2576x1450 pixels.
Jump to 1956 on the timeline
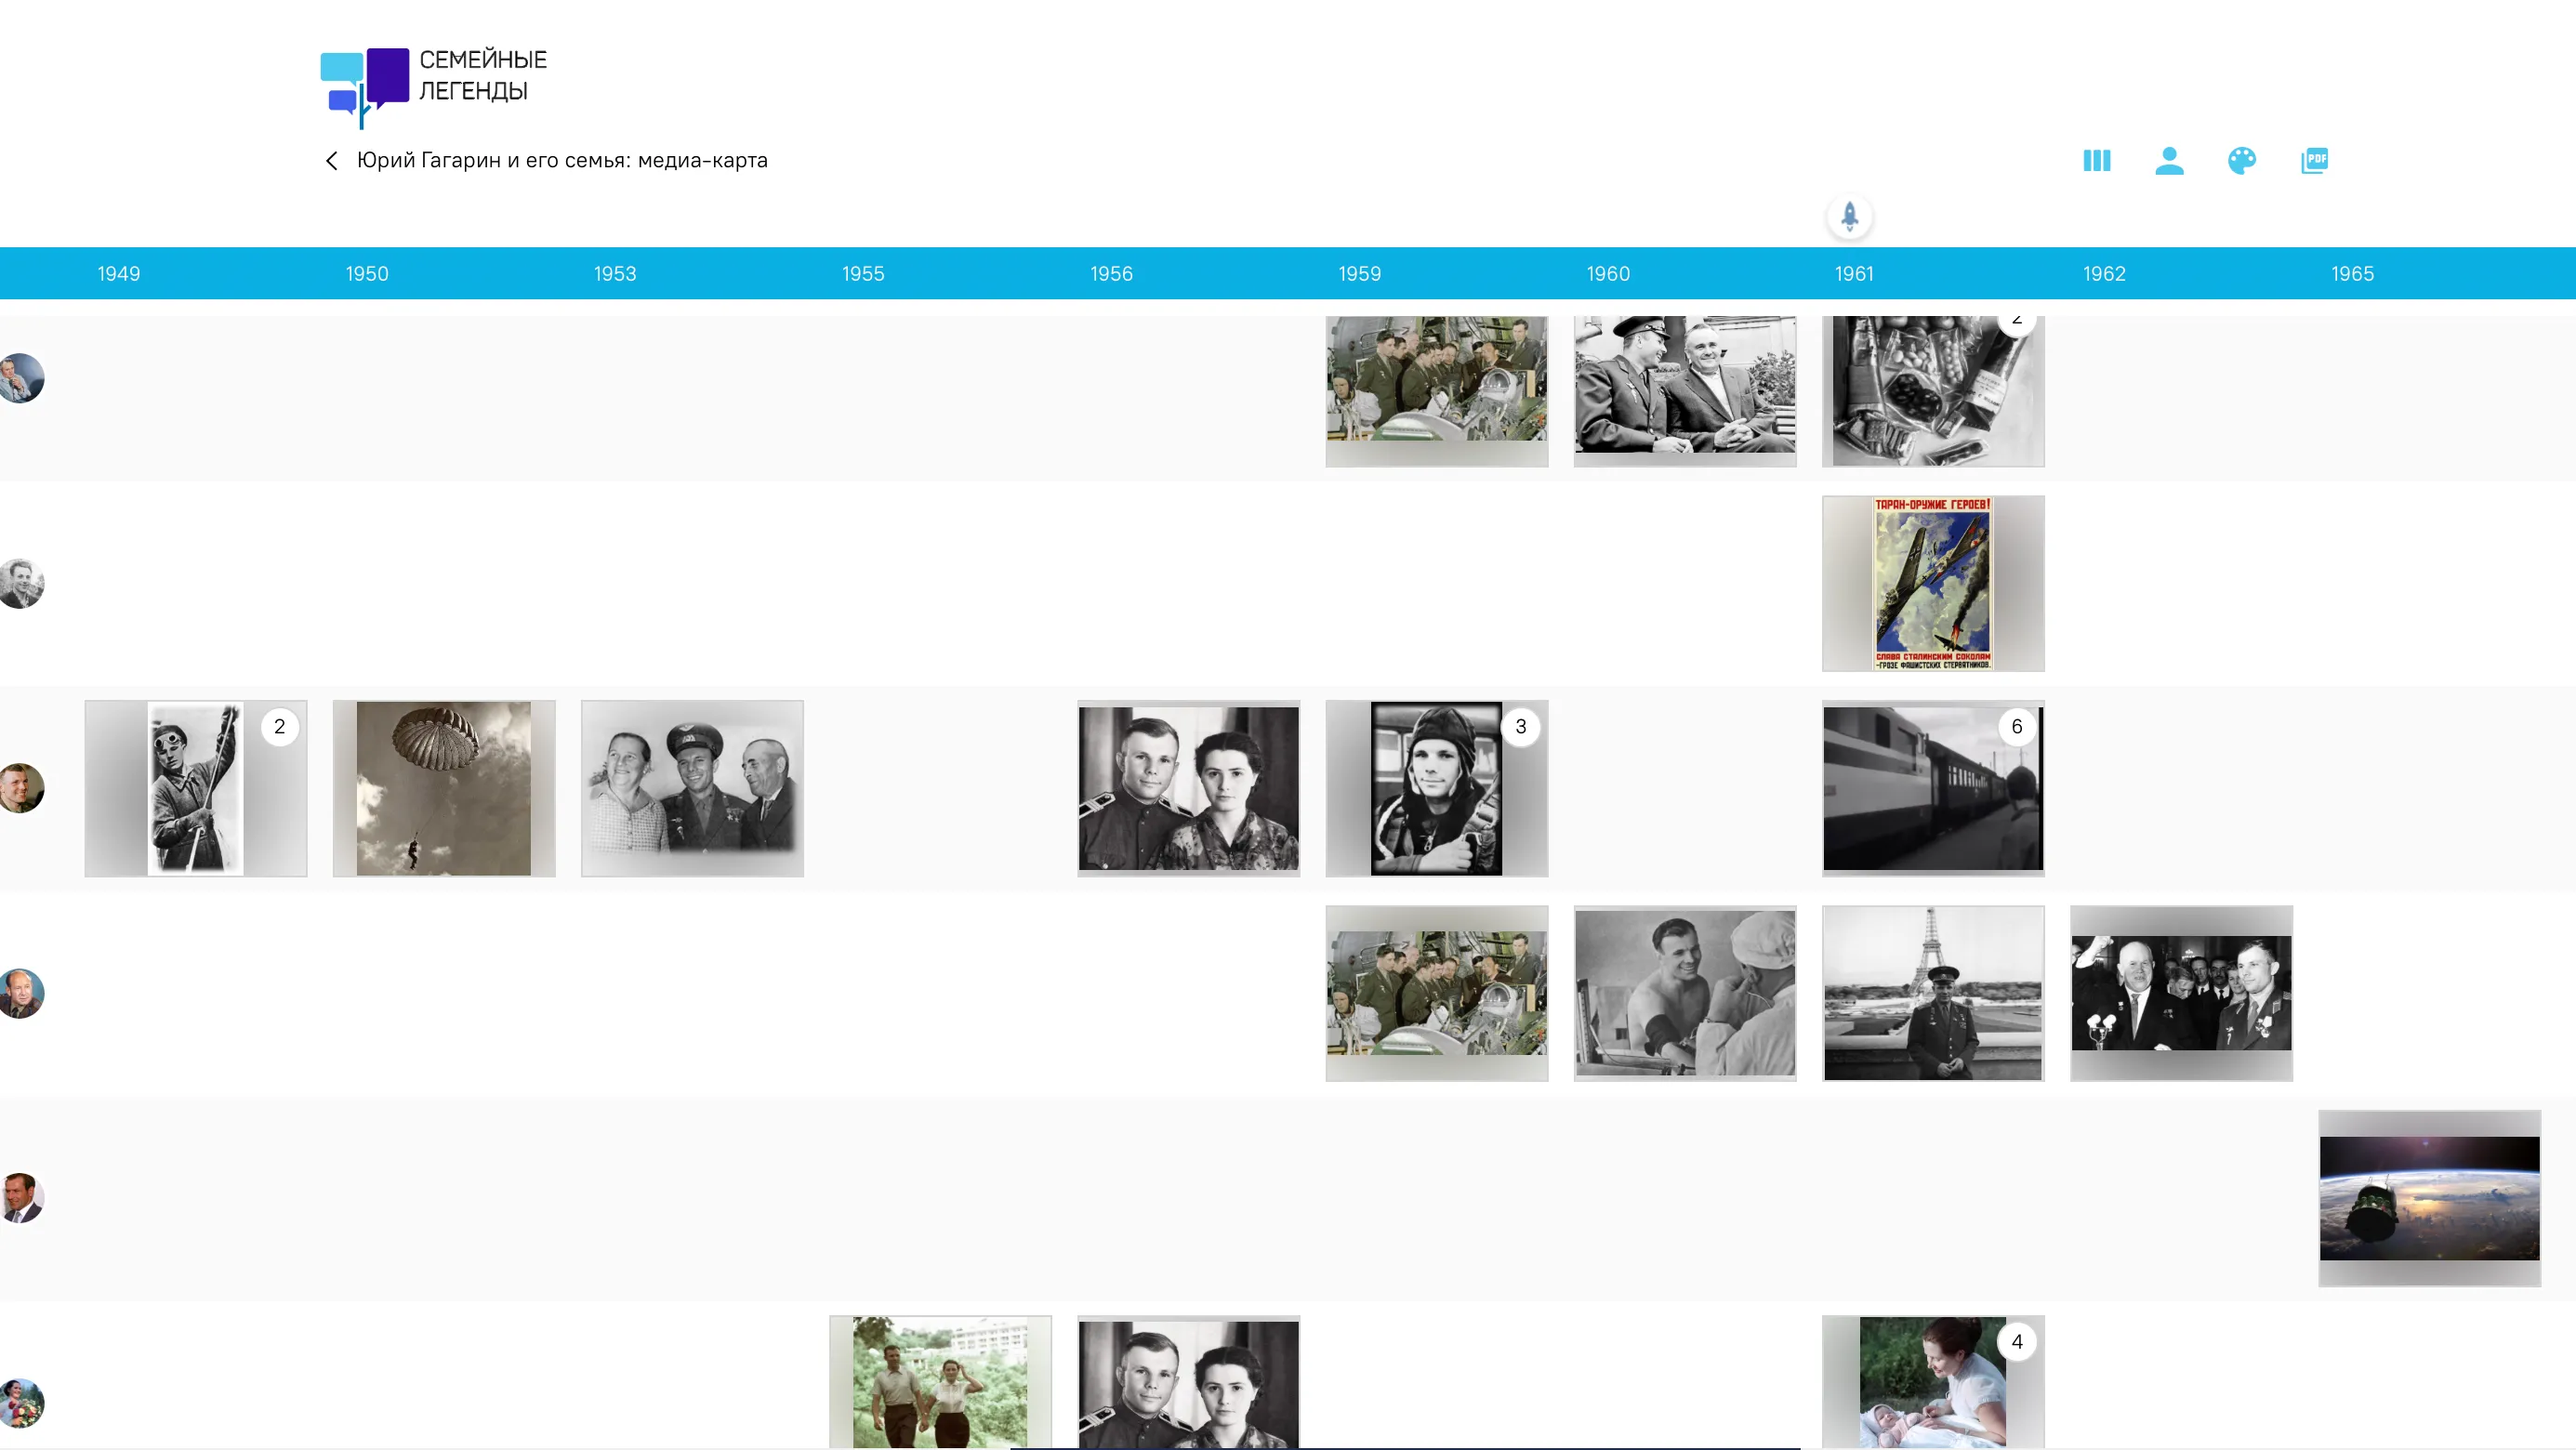(x=1111, y=274)
